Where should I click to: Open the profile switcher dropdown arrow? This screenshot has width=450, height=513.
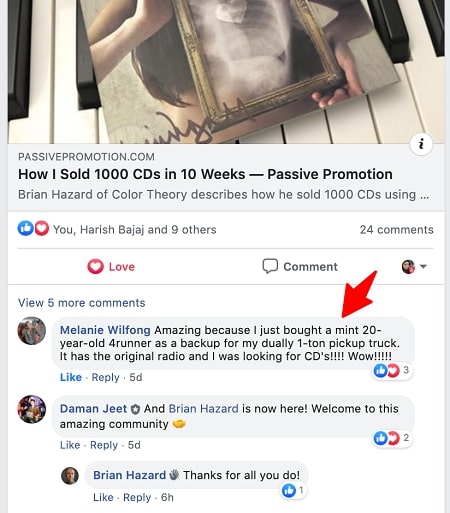coord(423,266)
